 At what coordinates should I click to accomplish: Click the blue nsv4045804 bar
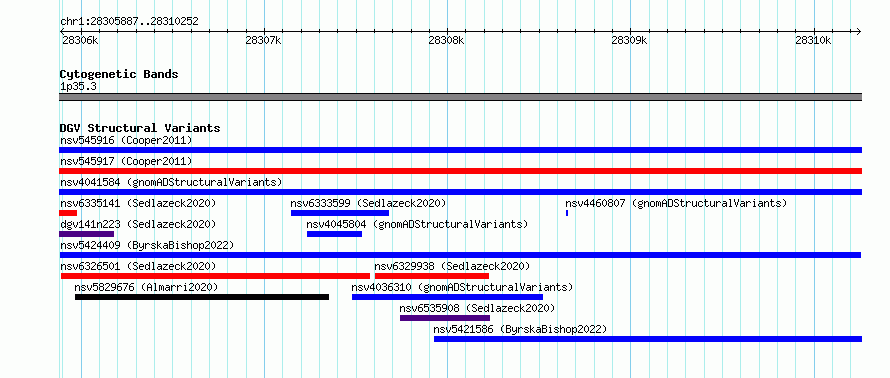(334, 234)
